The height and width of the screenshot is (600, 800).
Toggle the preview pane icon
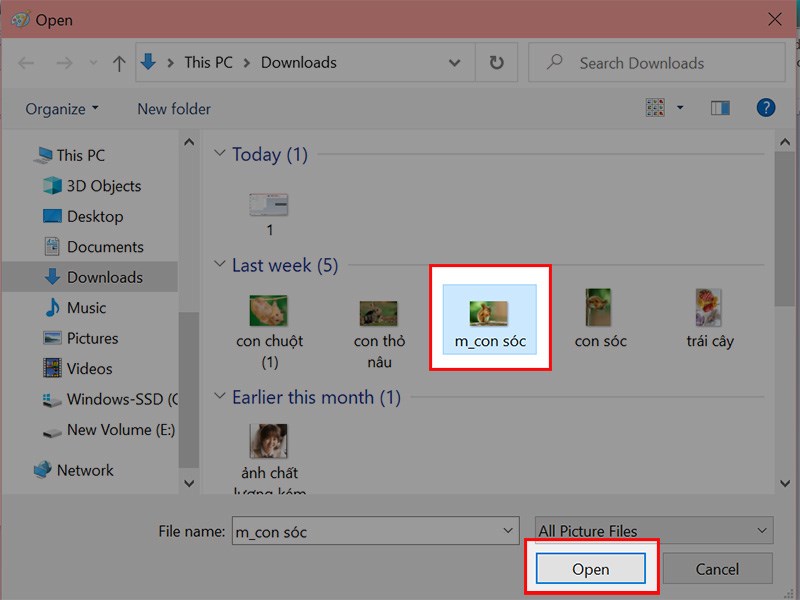click(x=720, y=108)
